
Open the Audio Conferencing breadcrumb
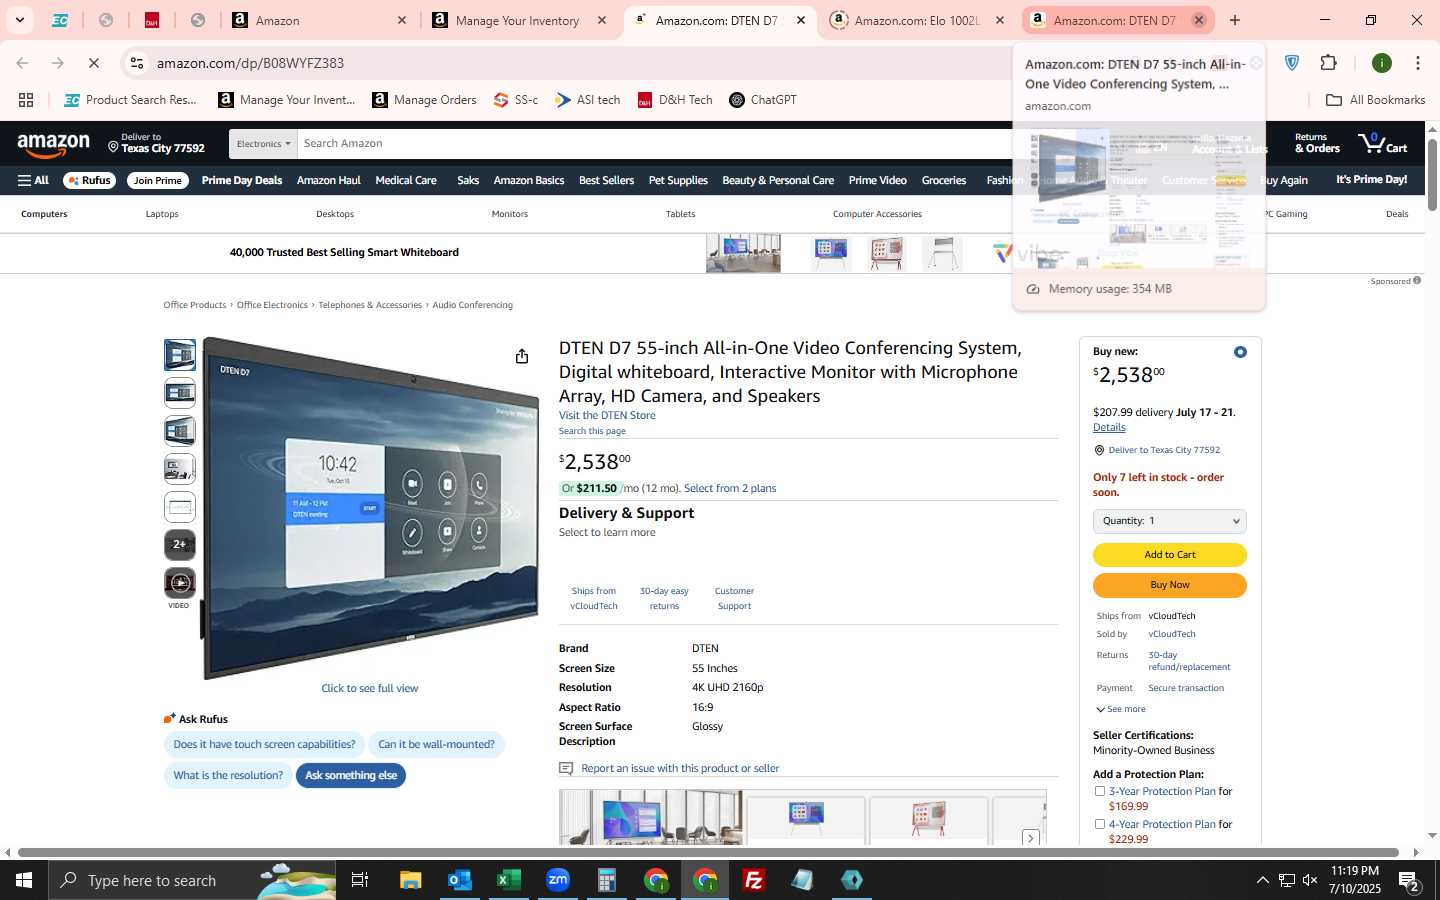[x=472, y=305]
